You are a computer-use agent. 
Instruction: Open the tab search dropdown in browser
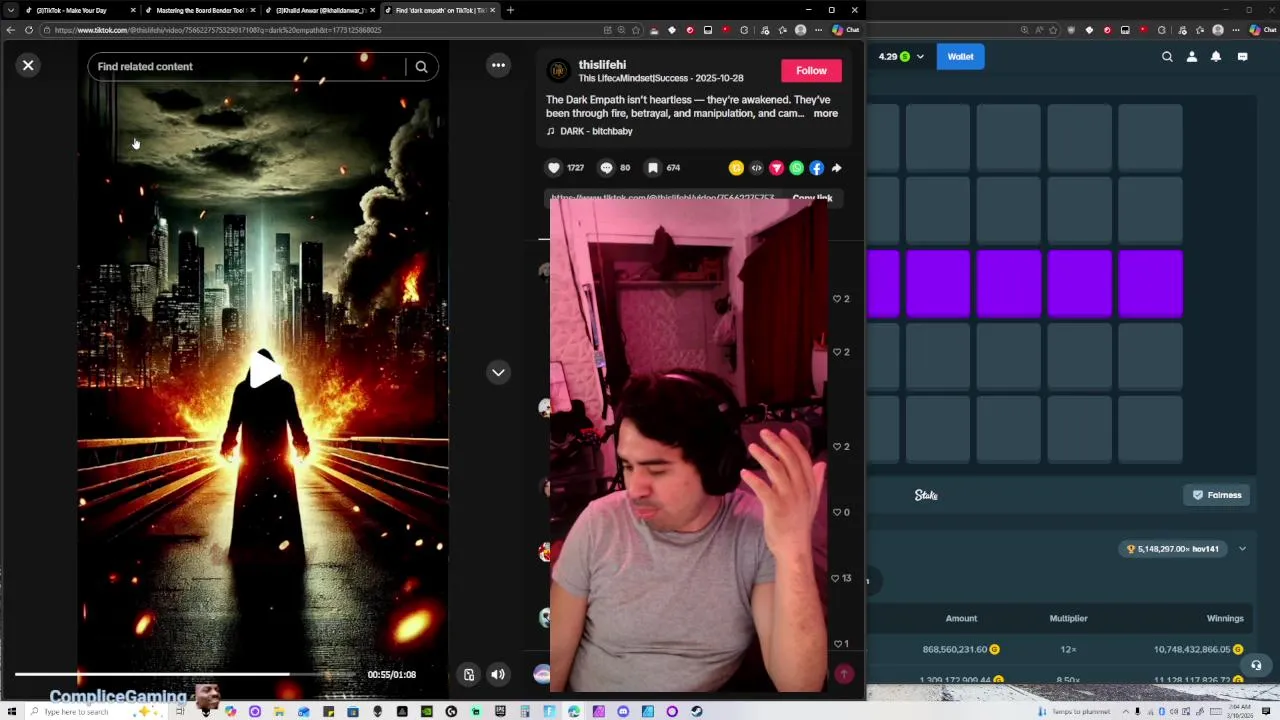pos(11,10)
